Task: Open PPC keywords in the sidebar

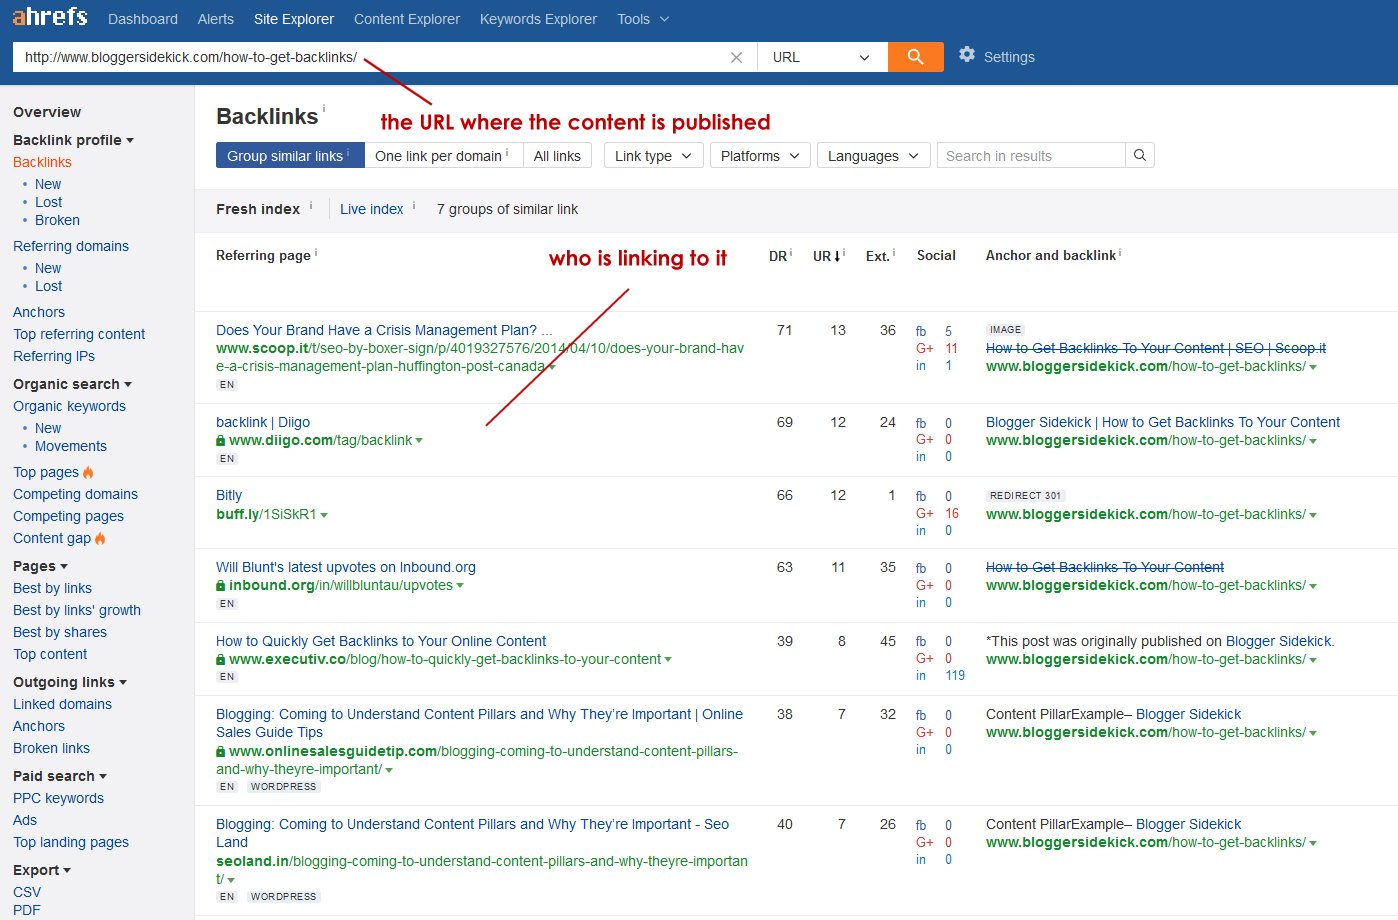Action: click(x=58, y=798)
